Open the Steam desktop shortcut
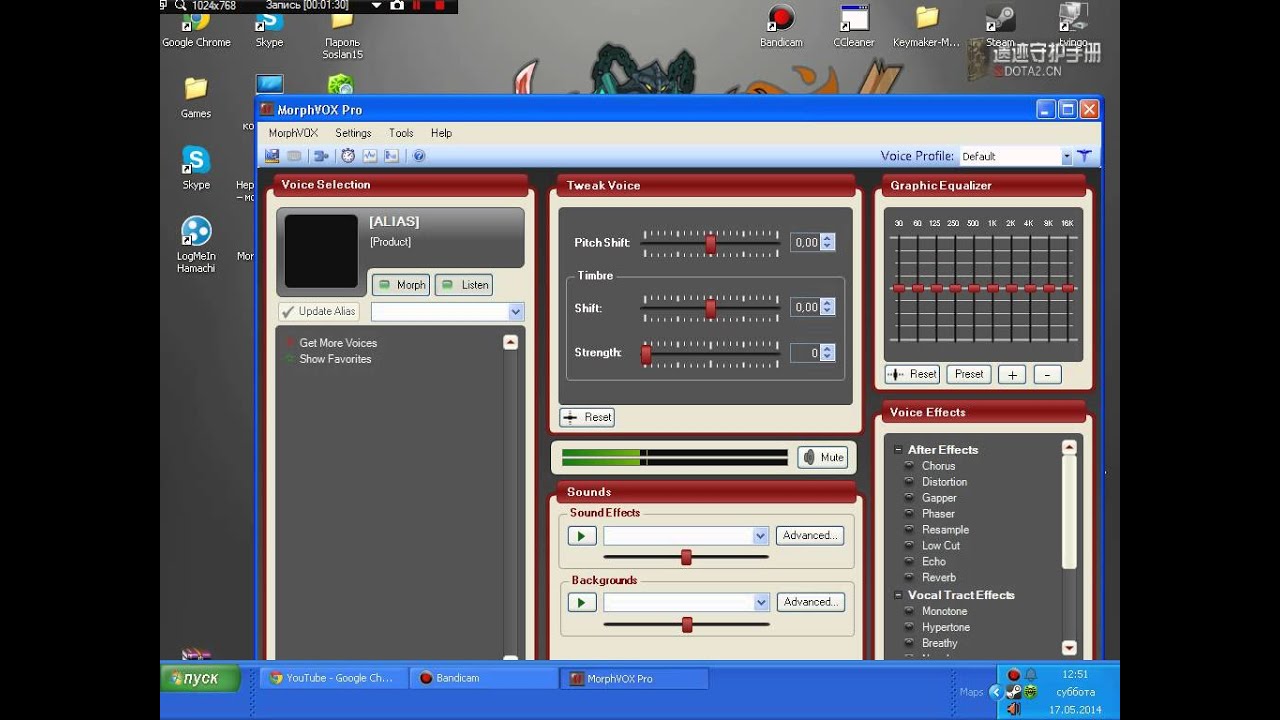Viewport: 1280px width, 720px height. pyautogui.click(x=1000, y=28)
